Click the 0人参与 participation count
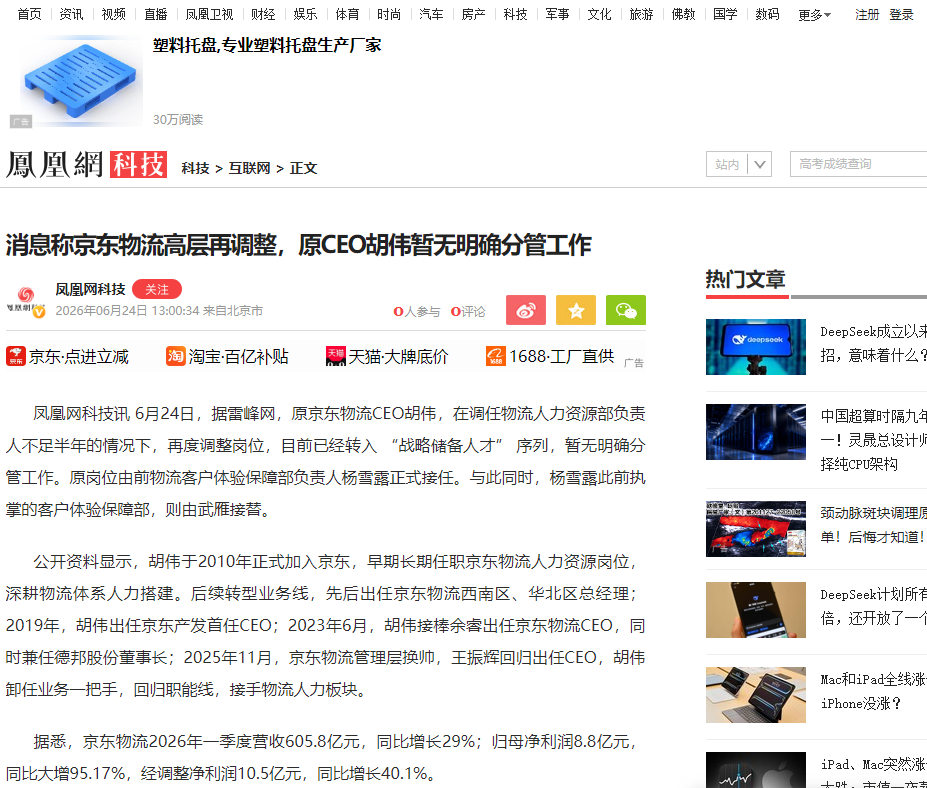This screenshot has height=788, width=927. point(417,312)
